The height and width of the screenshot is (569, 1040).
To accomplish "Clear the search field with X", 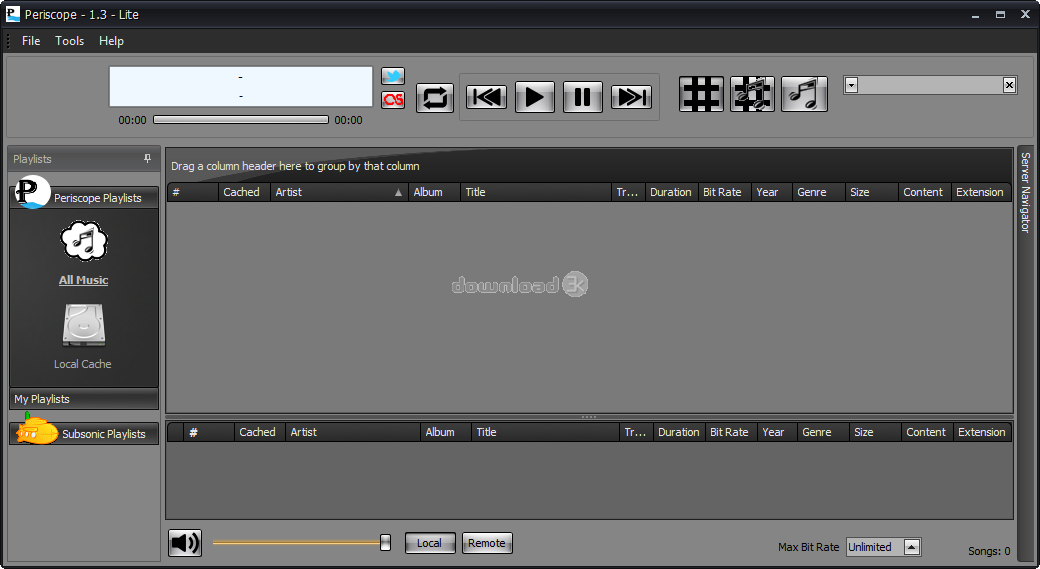I will click(x=1009, y=85).
